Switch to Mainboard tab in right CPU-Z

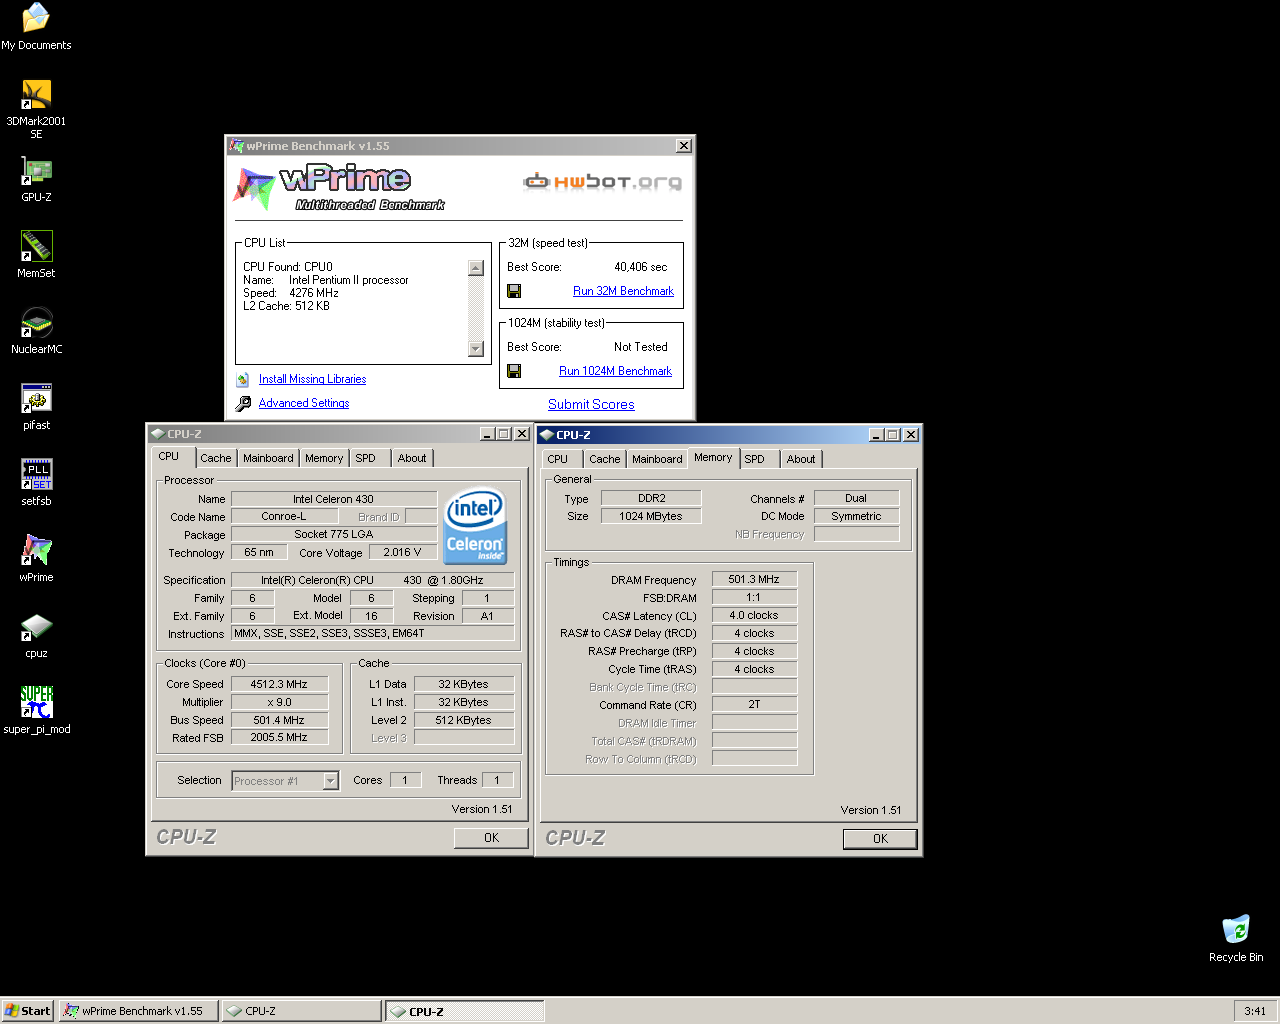[x=657, y=459]
